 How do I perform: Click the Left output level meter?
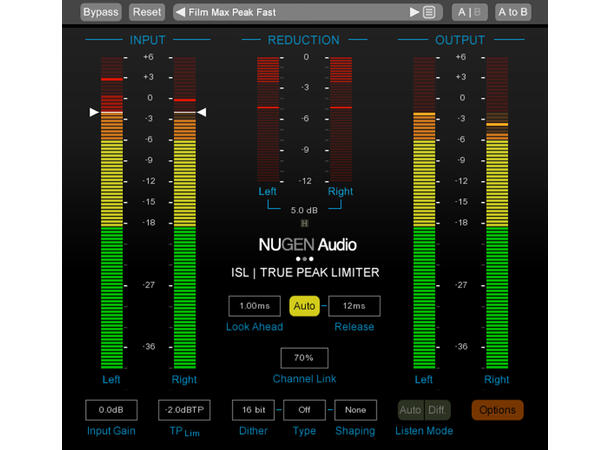coord(424,213)
